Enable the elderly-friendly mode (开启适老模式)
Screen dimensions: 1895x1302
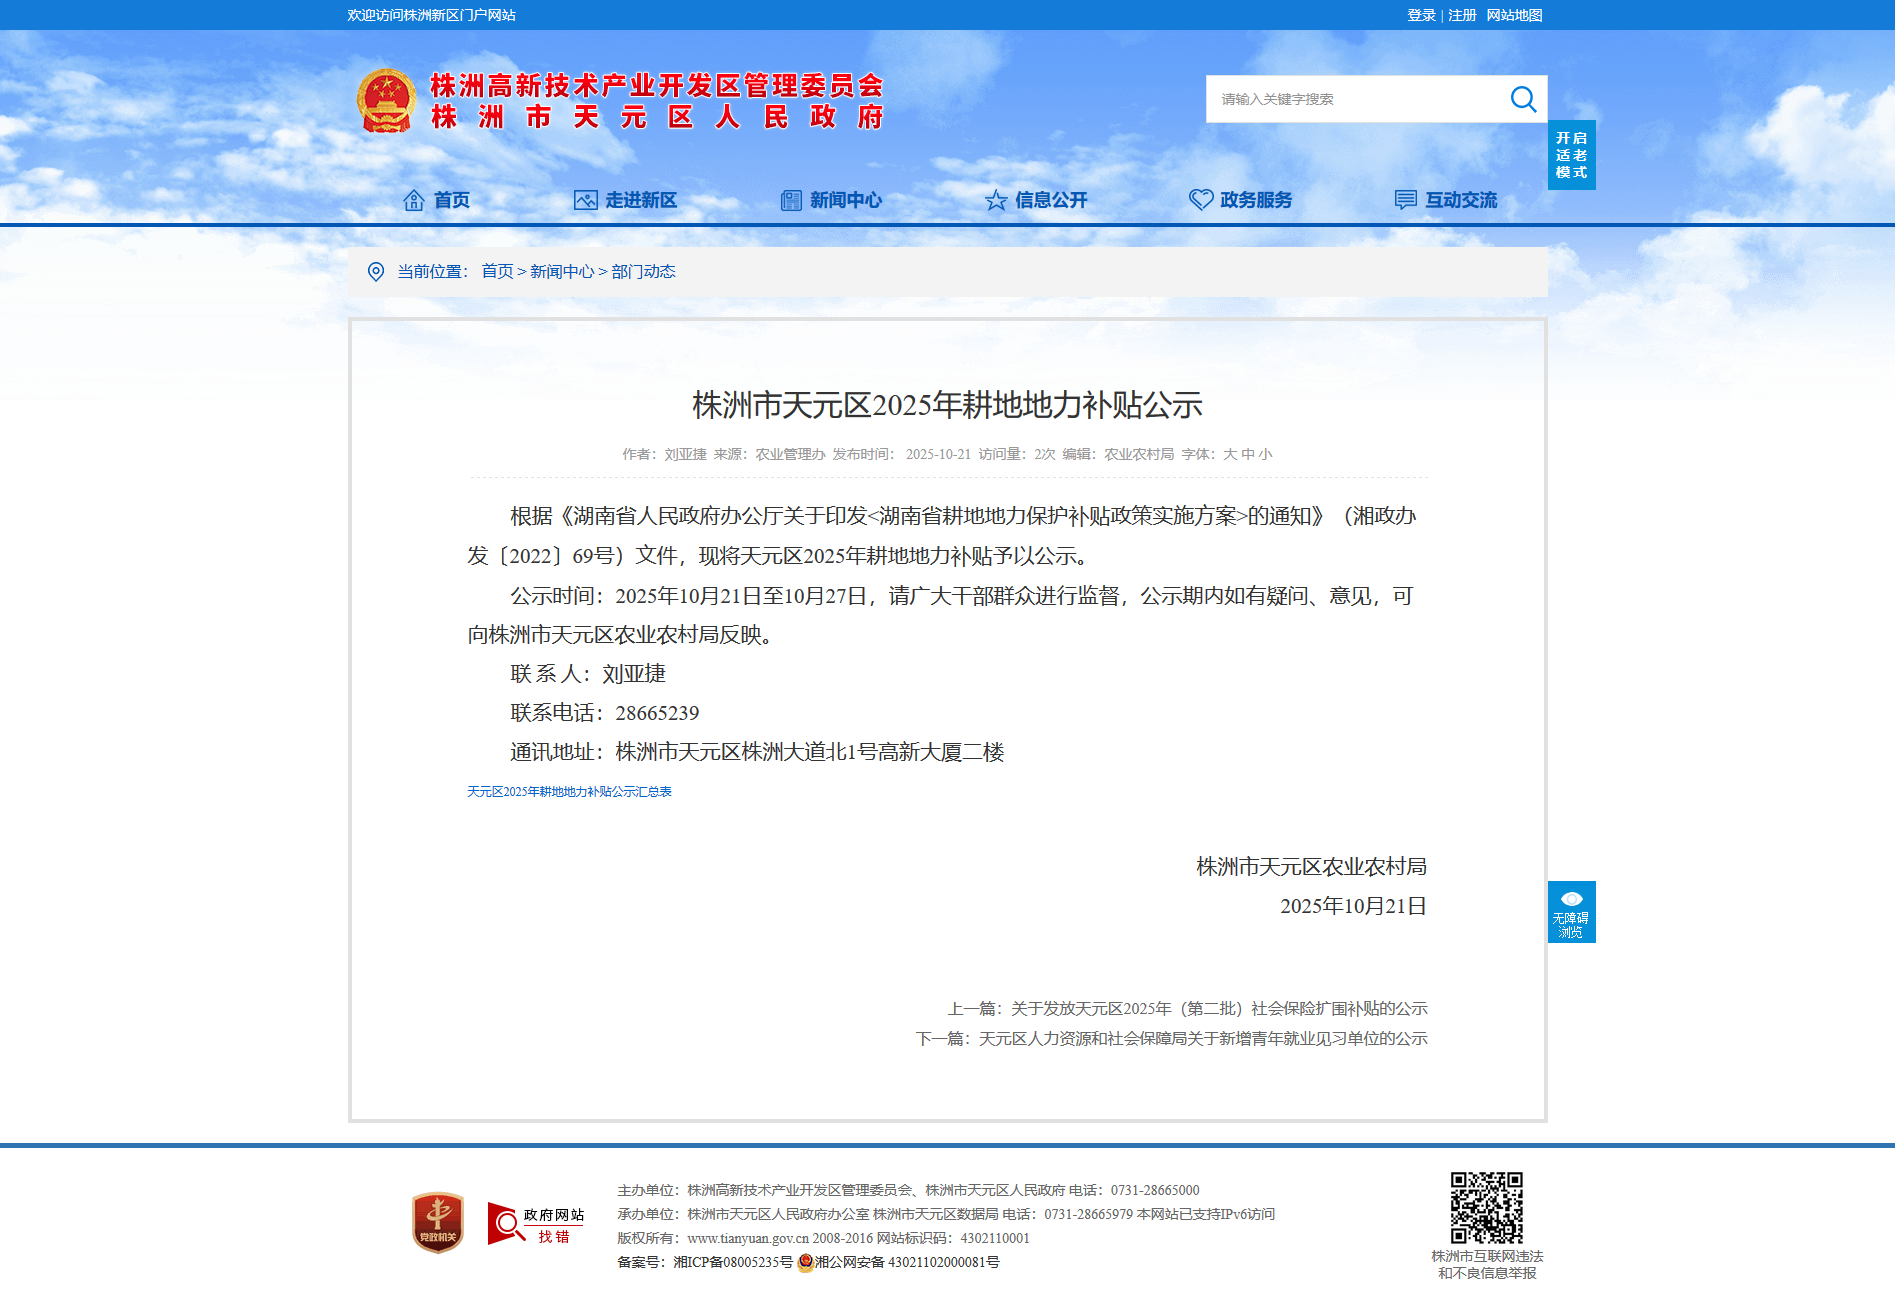coord(1571,155)
